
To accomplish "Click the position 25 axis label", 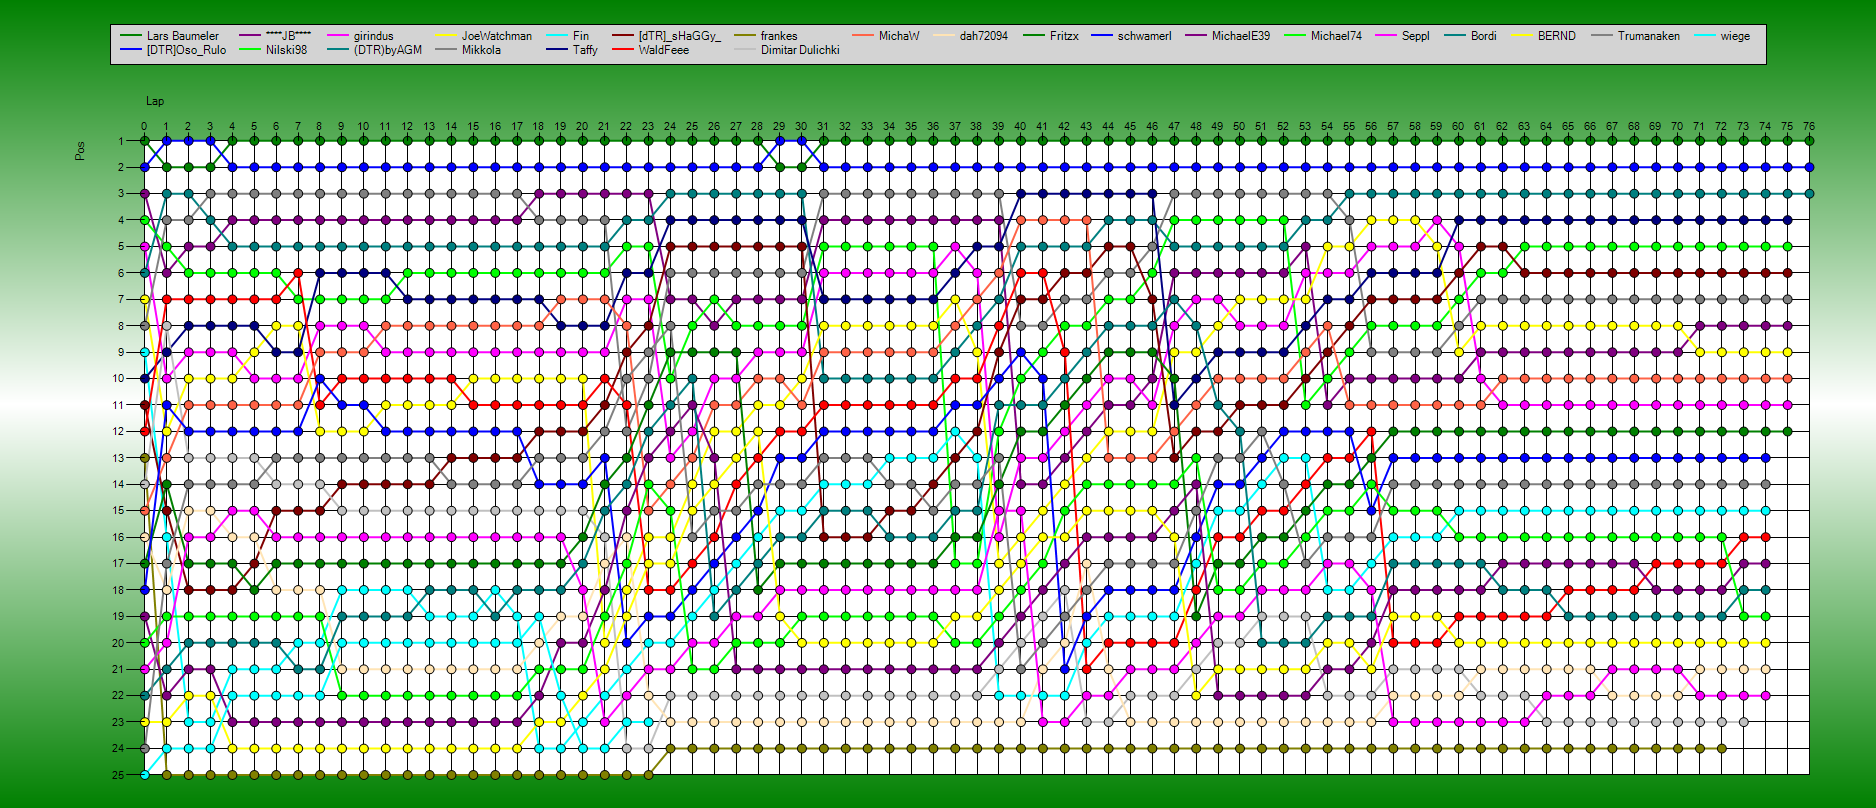I will (118, 775).
